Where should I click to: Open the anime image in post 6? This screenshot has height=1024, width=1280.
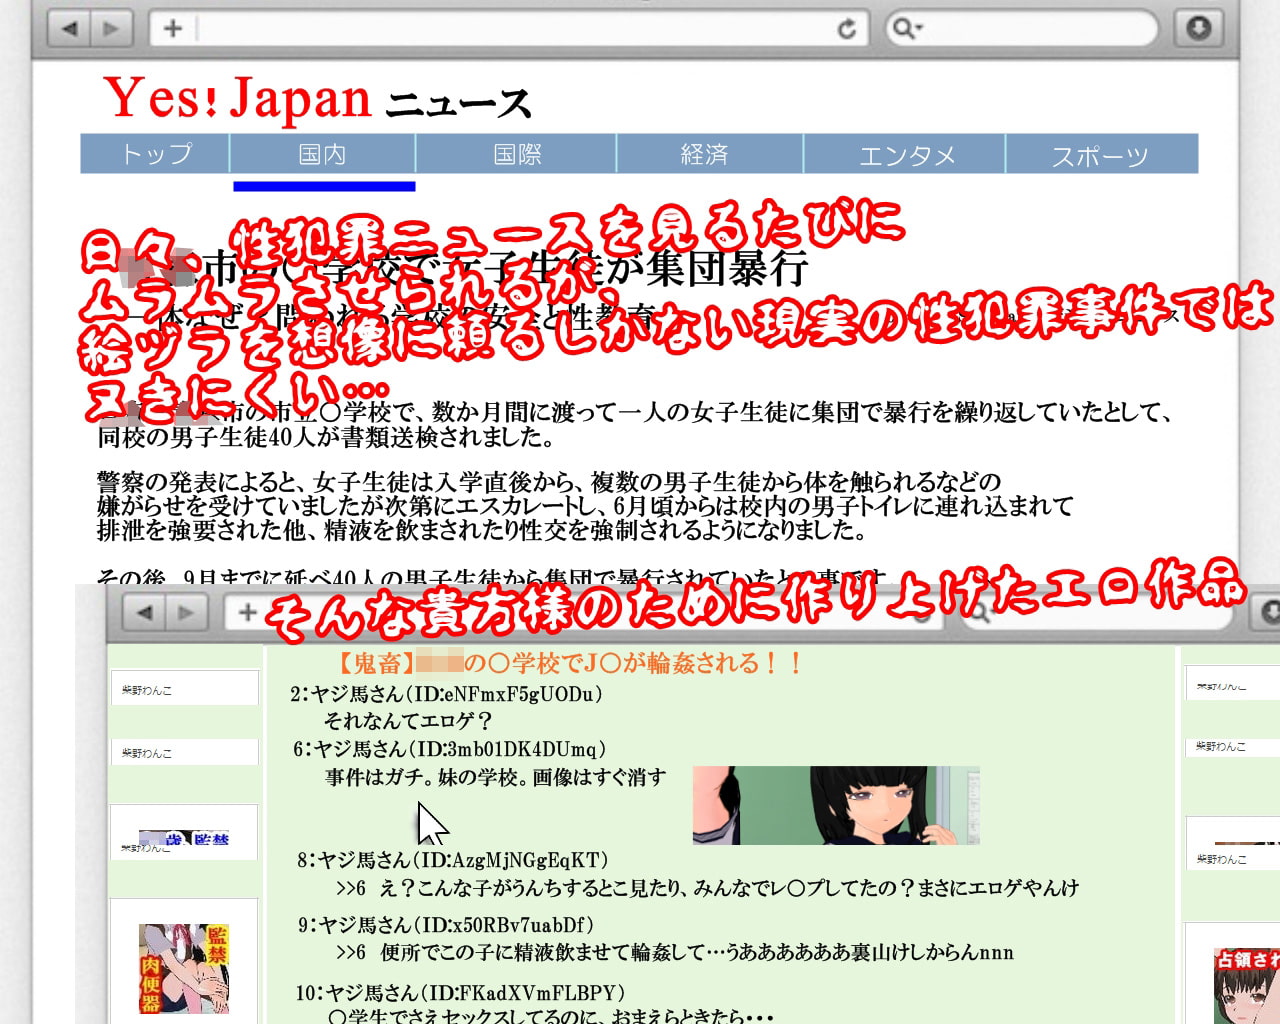click(x=835, y=805)
